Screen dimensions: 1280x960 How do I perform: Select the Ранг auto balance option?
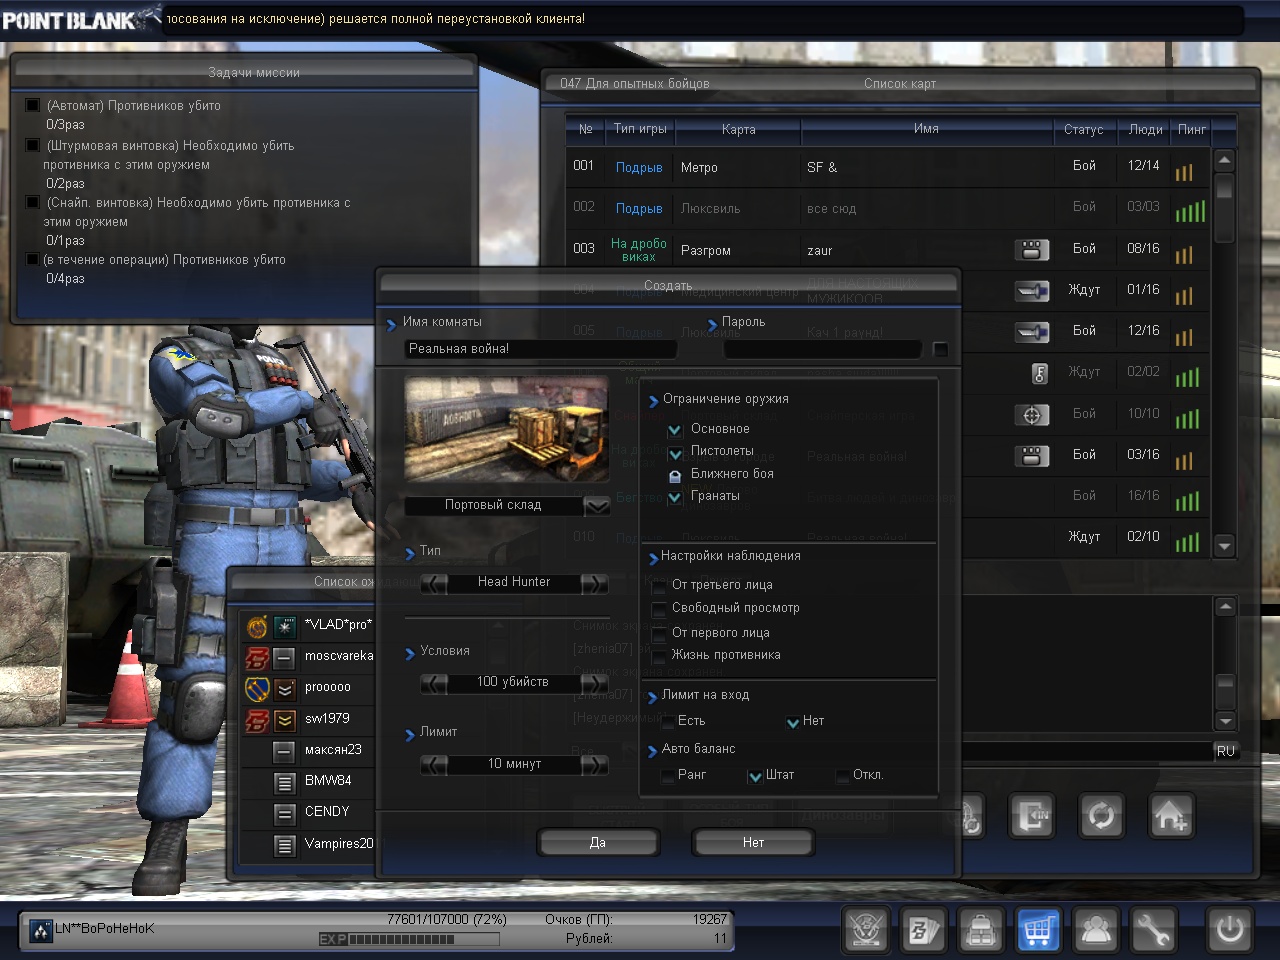pos(667,776)
